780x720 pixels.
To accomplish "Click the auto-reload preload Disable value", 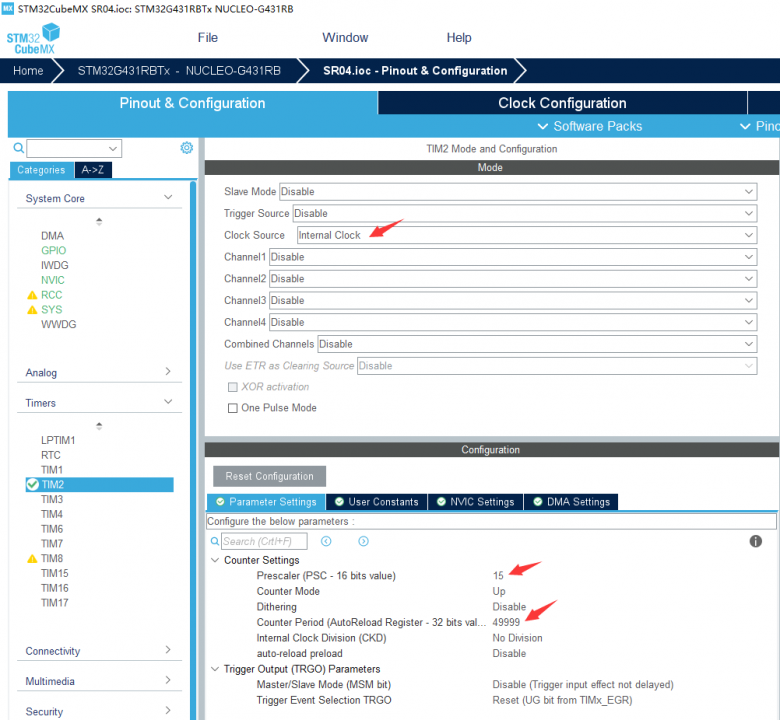I will click(509, 653).
